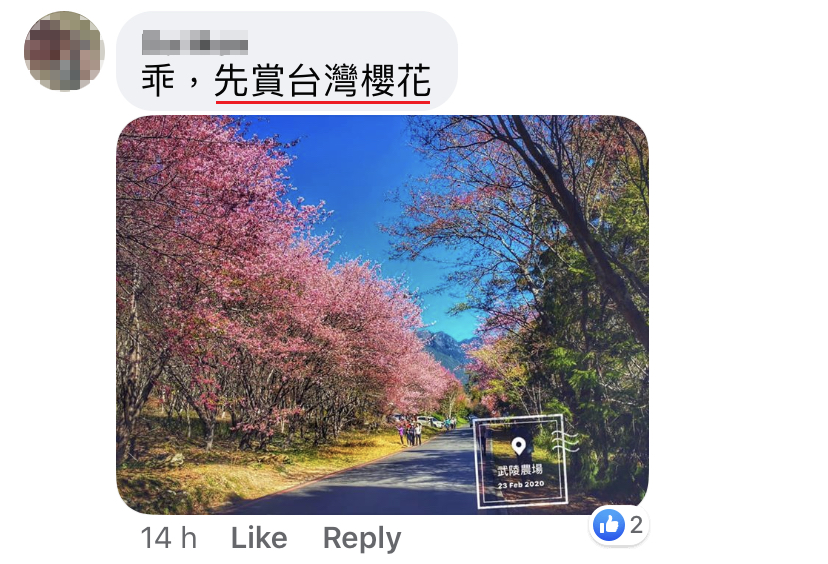Viewport: 828px width, 564px height.
Task: Open the 14 h timestamp link
Action: click(x=168, y=538)
